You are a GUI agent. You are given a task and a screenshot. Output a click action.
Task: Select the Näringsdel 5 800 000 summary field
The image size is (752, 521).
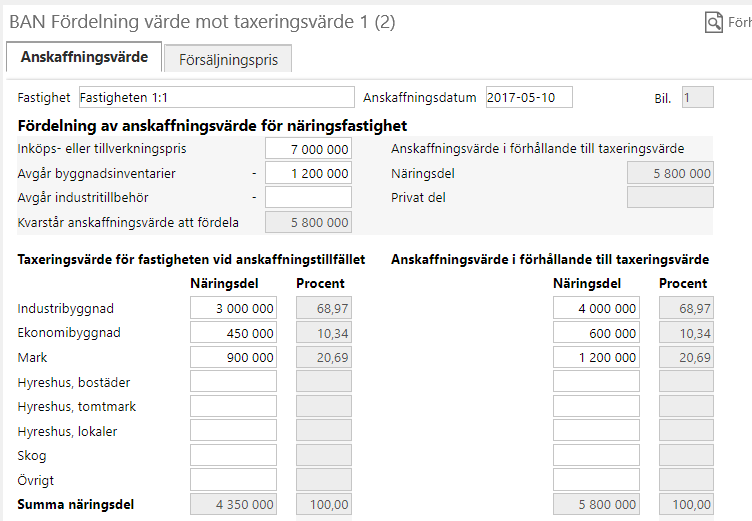tap(670, 173)
